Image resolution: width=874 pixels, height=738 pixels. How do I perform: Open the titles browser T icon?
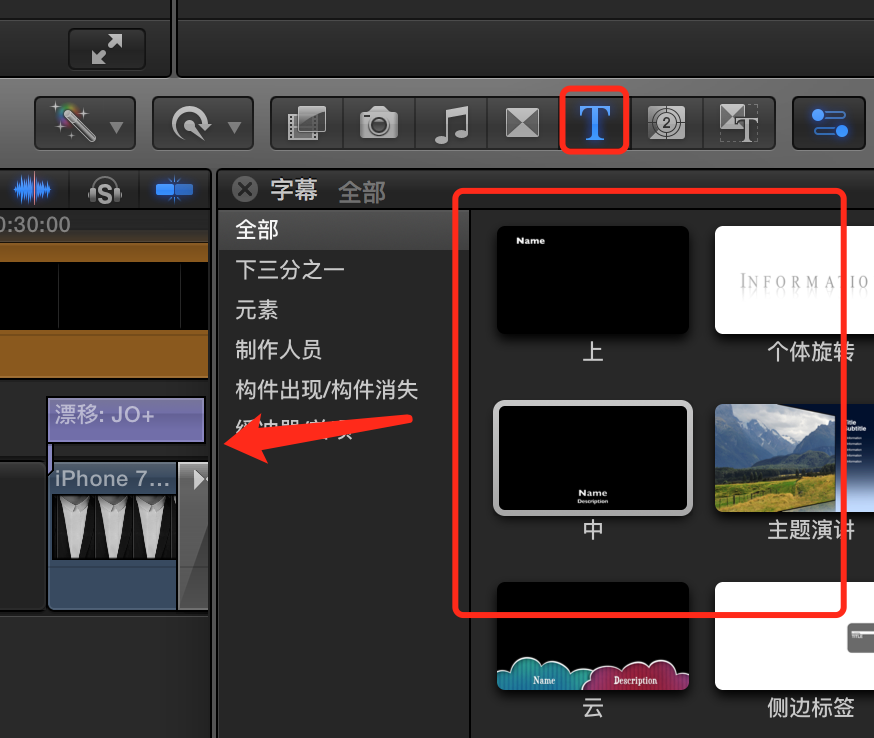(595, 122)
